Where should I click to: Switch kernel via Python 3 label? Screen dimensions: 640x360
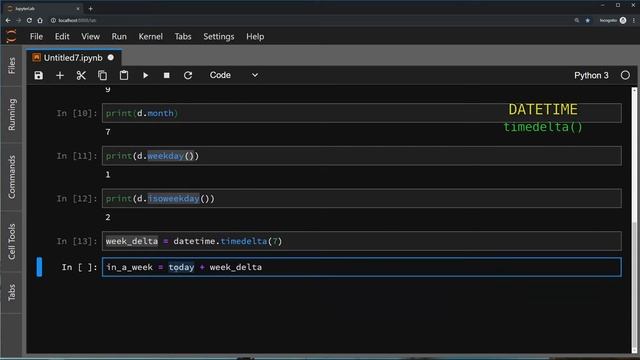pyautogui.click(x=591, y=76)
